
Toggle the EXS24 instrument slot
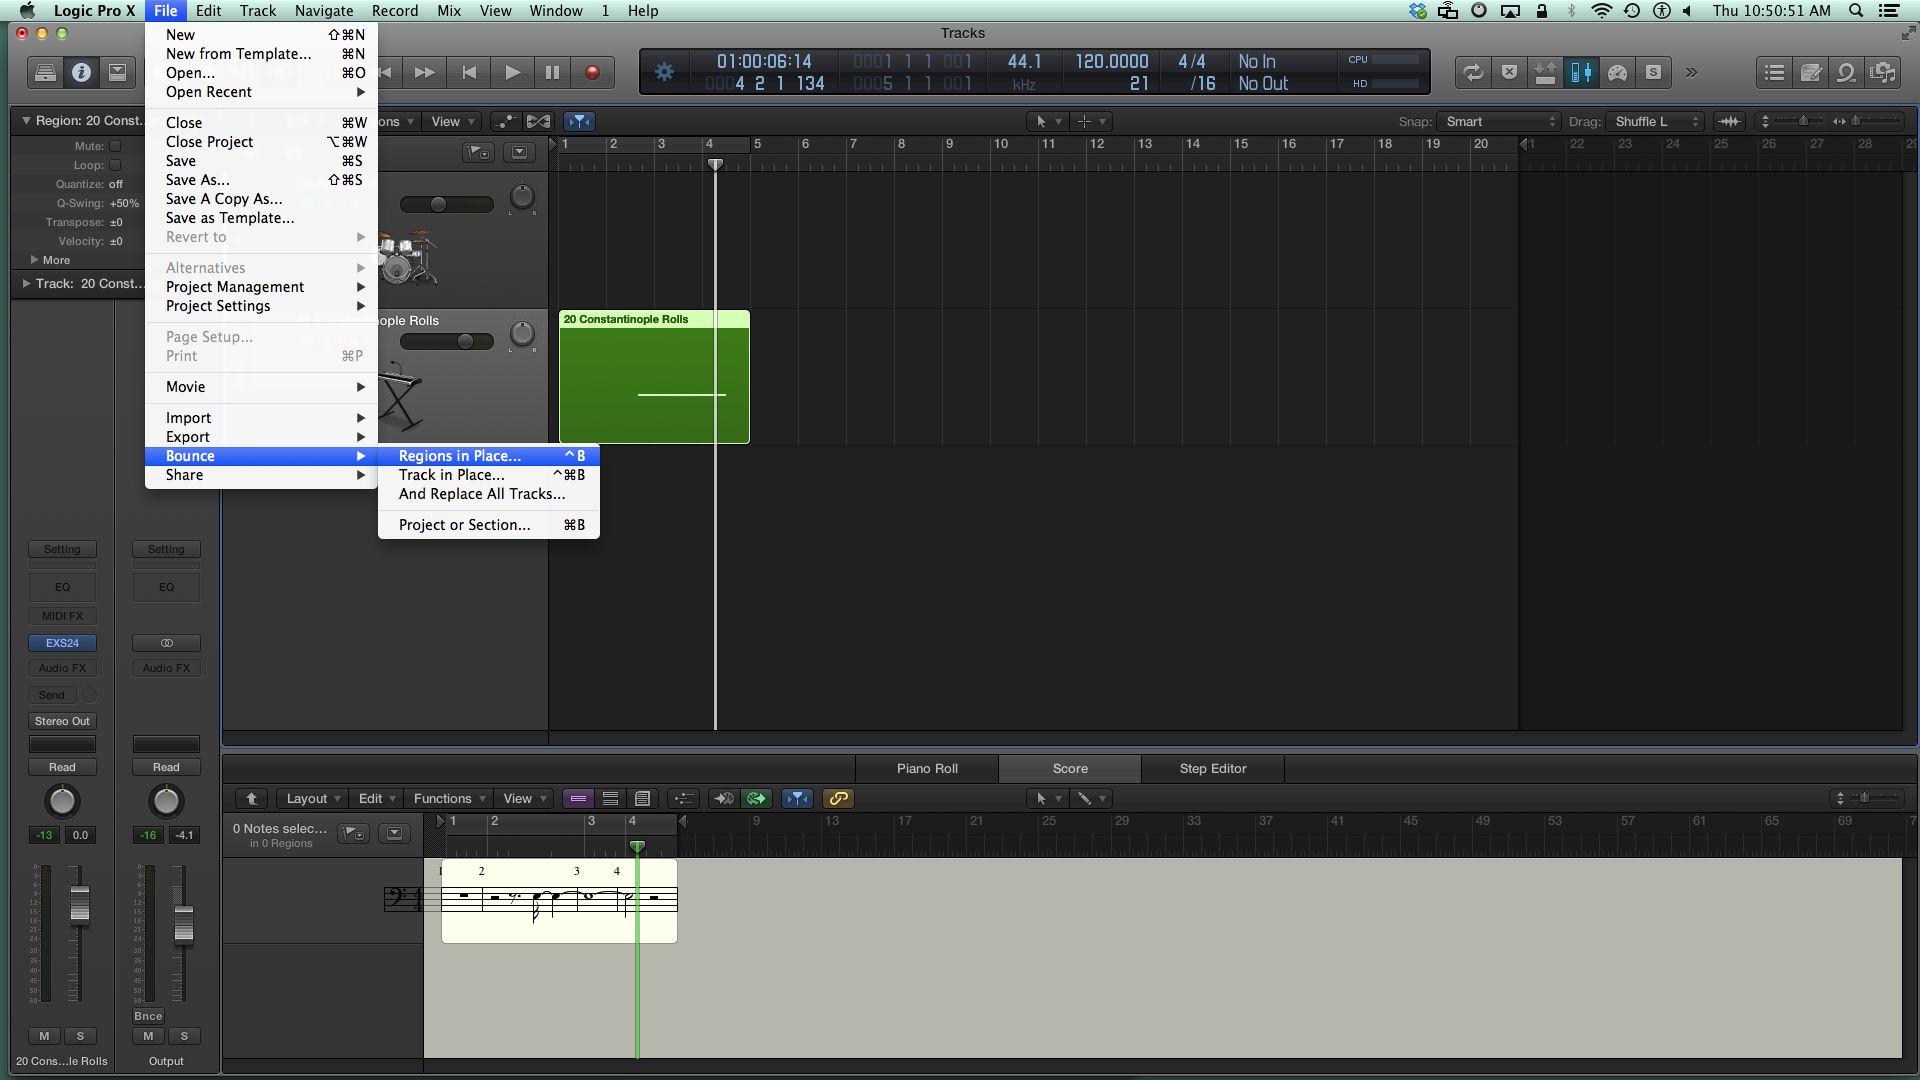click(62, 643)
